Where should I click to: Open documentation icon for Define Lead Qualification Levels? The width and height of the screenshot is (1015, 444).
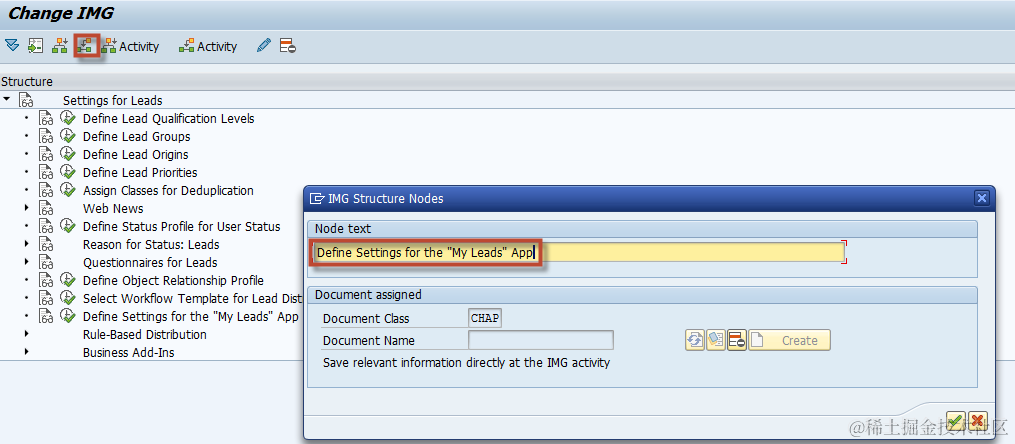point(45,118)
